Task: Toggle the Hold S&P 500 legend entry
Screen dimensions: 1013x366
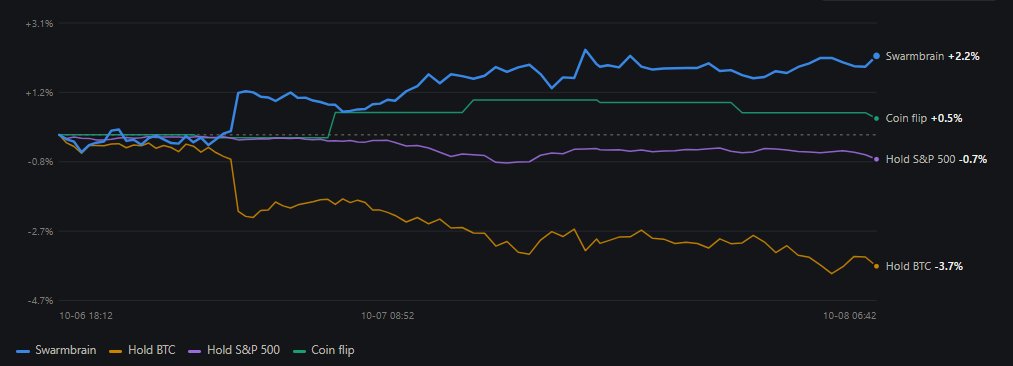Action: click(234, 351)
